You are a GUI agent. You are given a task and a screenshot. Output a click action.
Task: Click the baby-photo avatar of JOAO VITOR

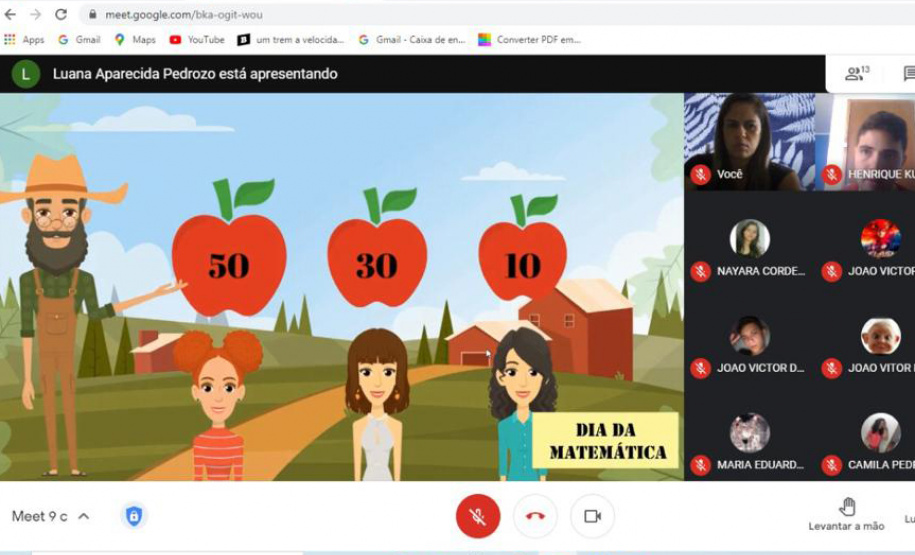click(x=881, y=336)
